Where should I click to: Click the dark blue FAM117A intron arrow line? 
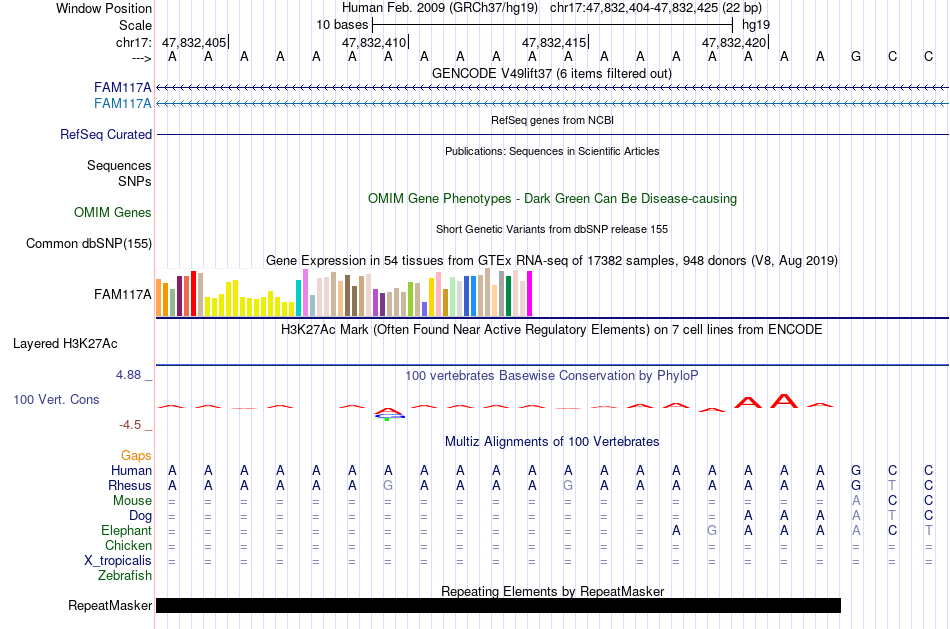[x=552, y=88]
